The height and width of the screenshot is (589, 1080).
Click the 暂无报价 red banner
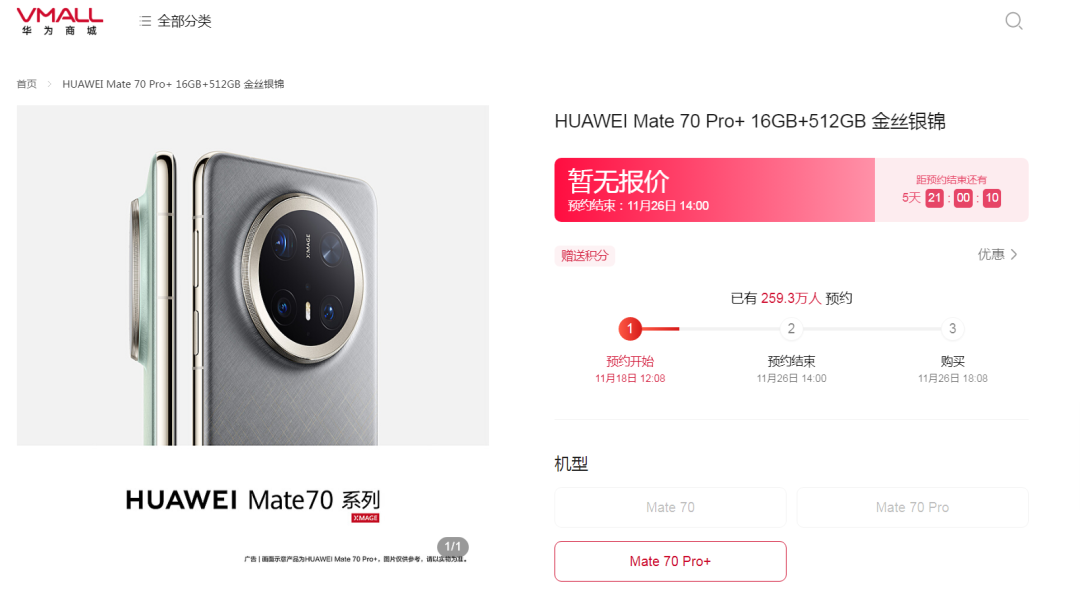pyautogui.click(x=714, y=190)
